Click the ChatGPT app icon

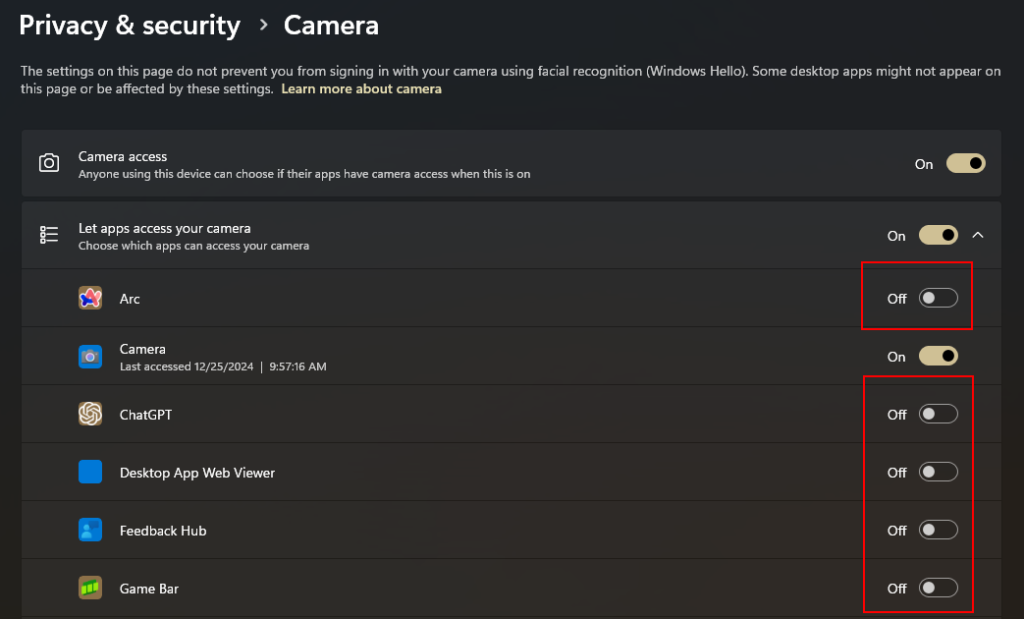pos(90,414)
